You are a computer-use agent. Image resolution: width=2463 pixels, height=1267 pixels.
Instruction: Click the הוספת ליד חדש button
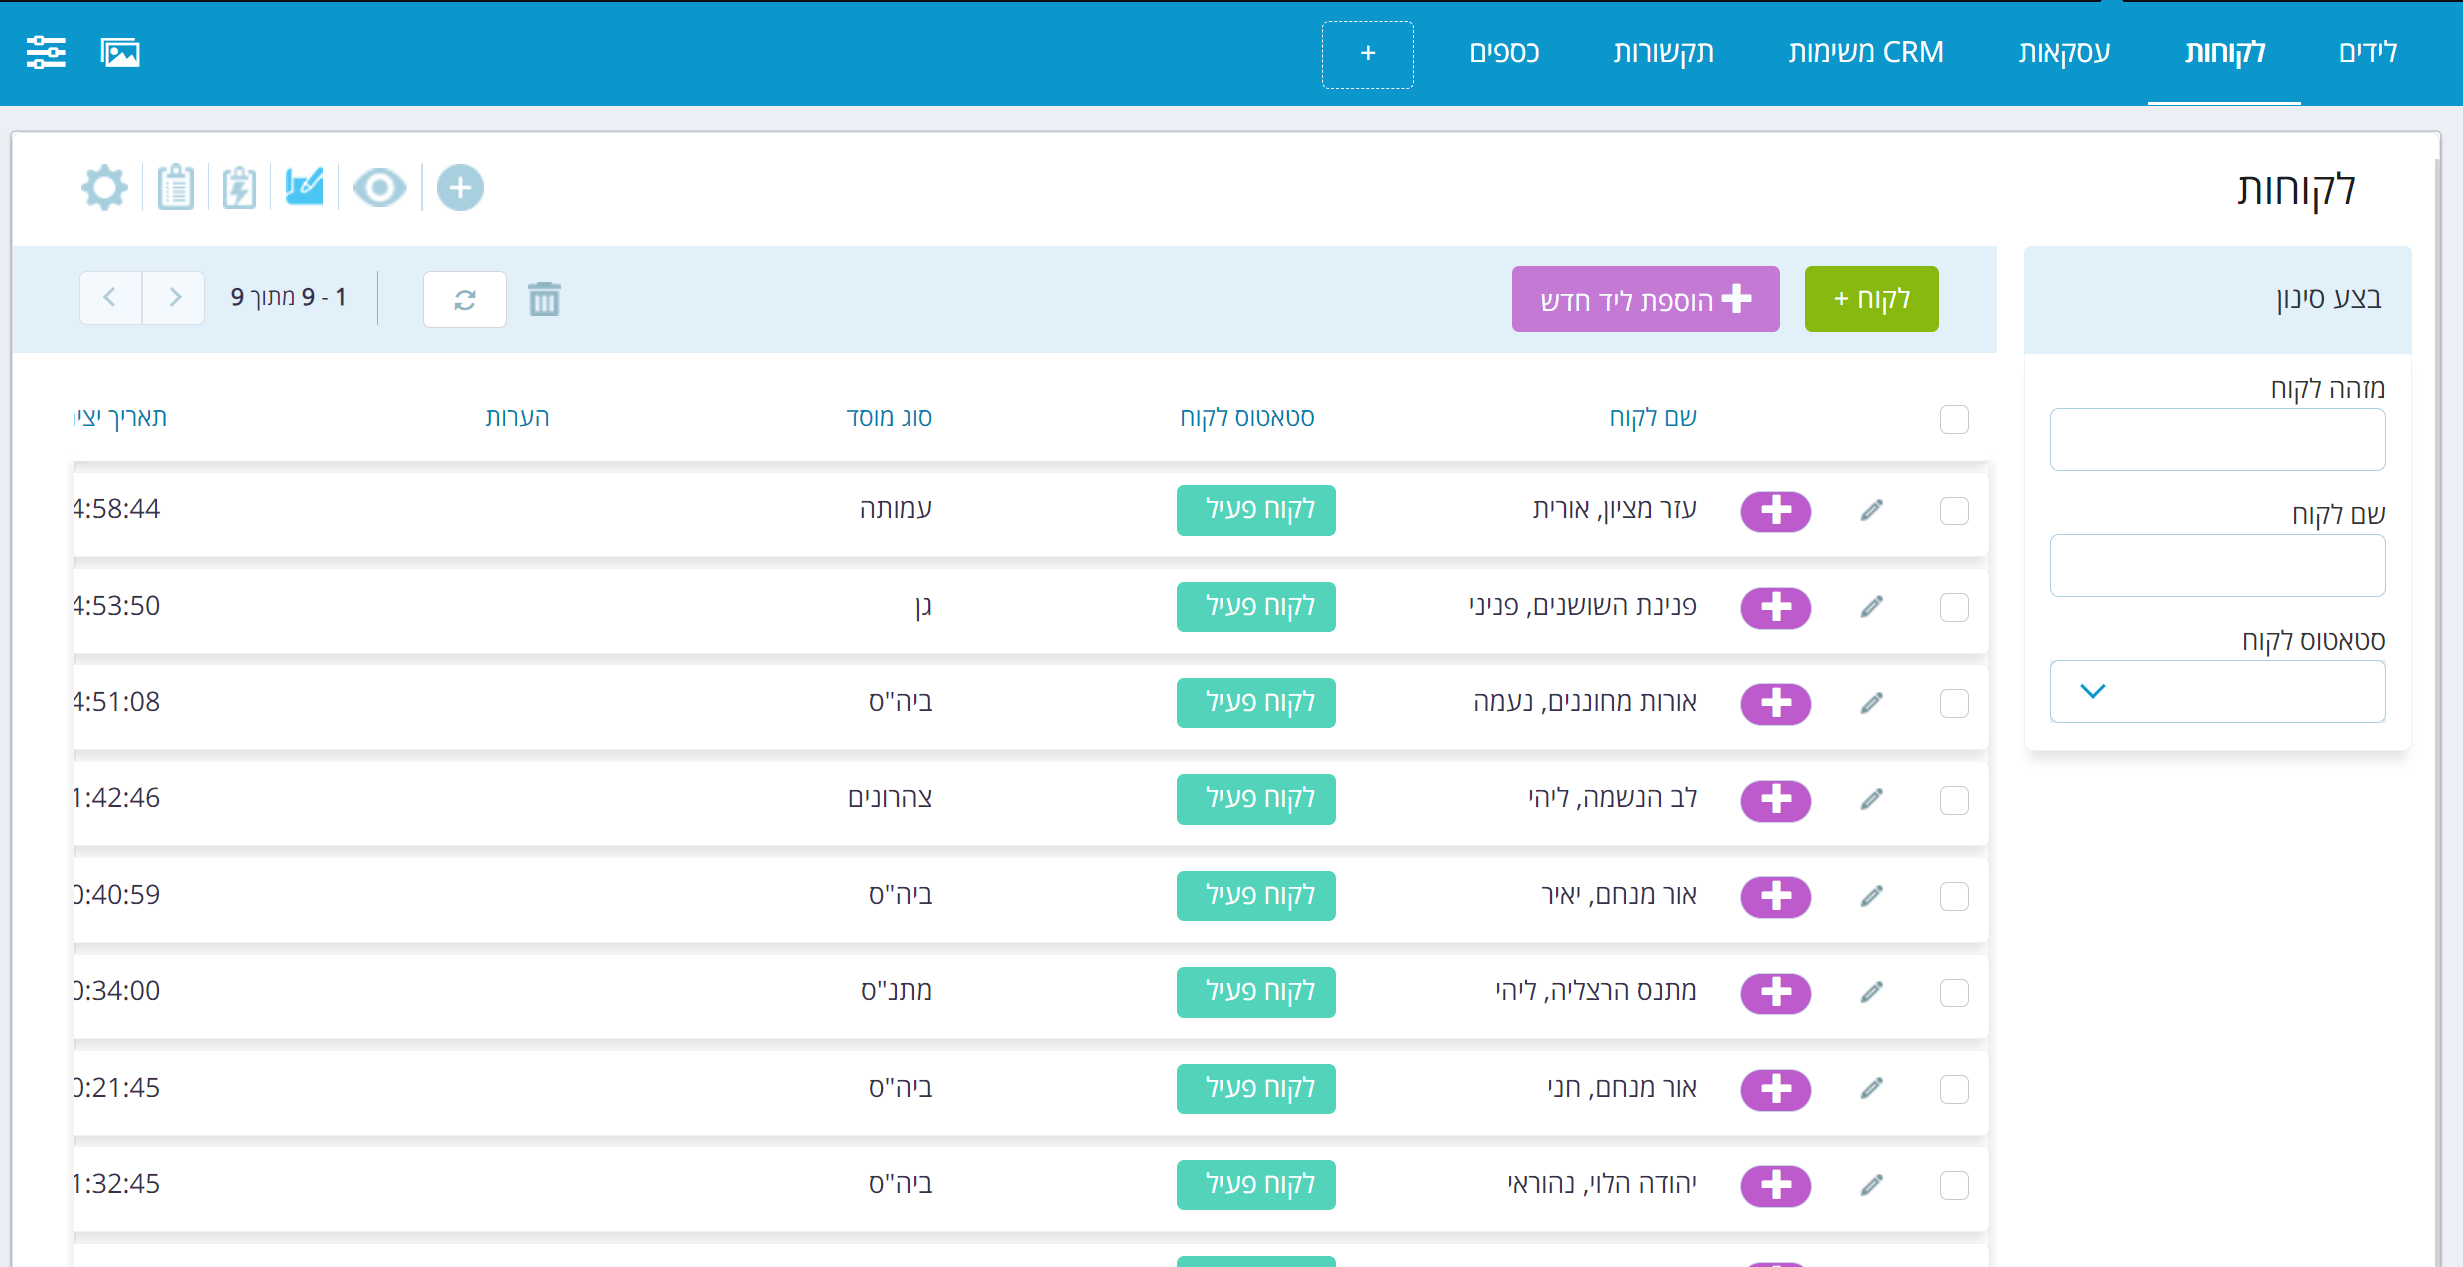pyautogui.click(x=1645, y=299)
